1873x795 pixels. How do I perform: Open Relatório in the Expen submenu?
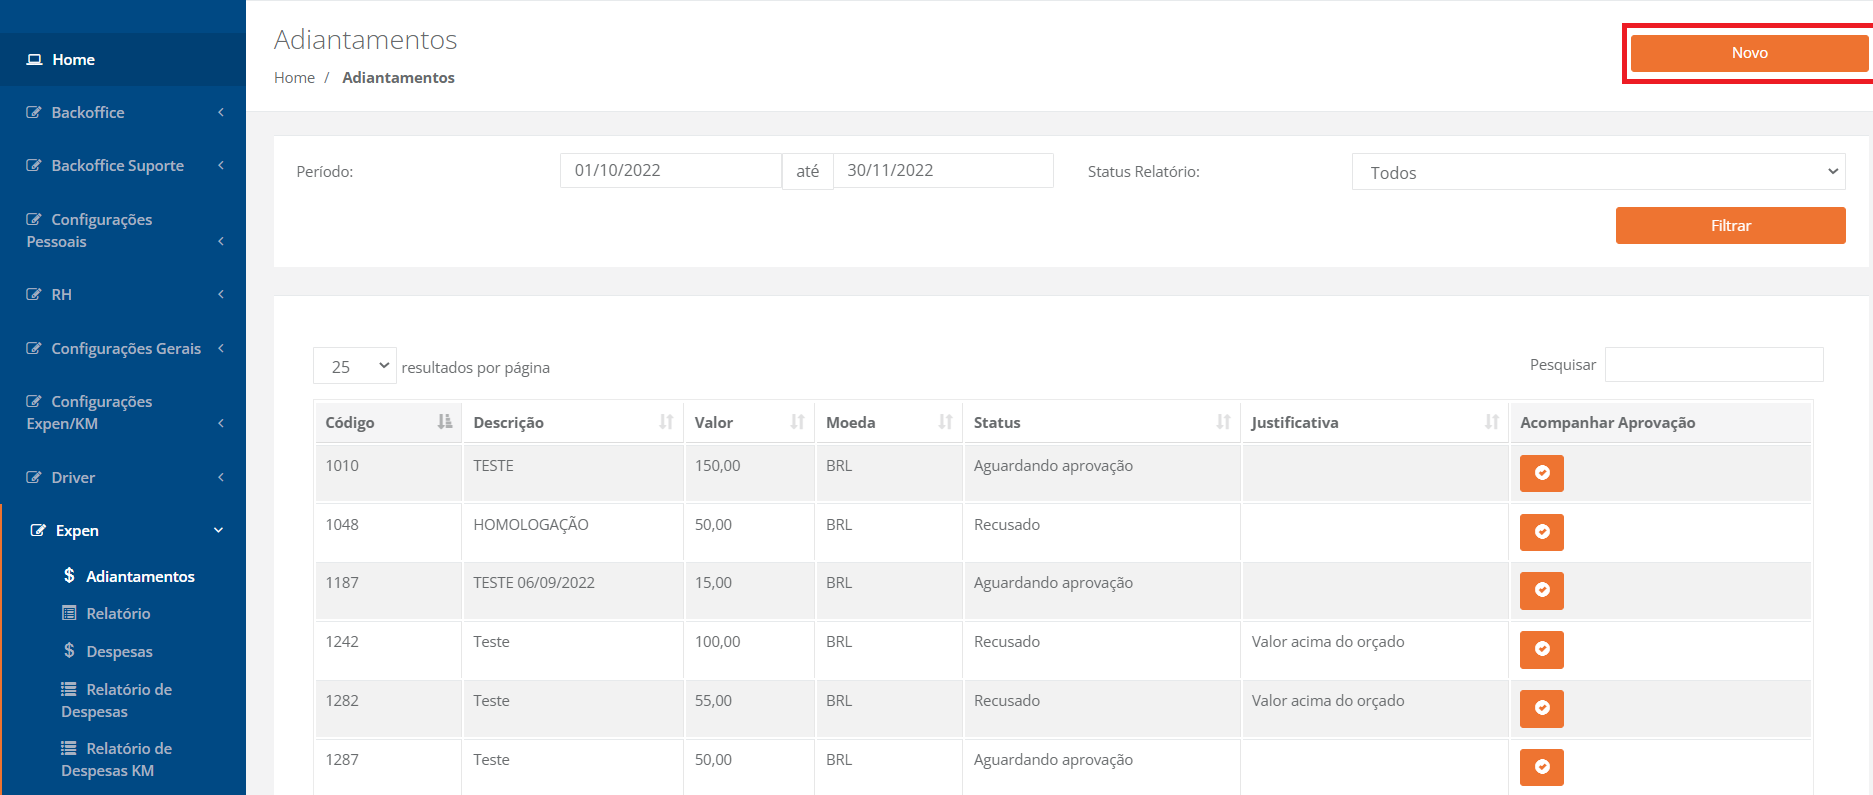pyautogui.click(x=118, y=614)
